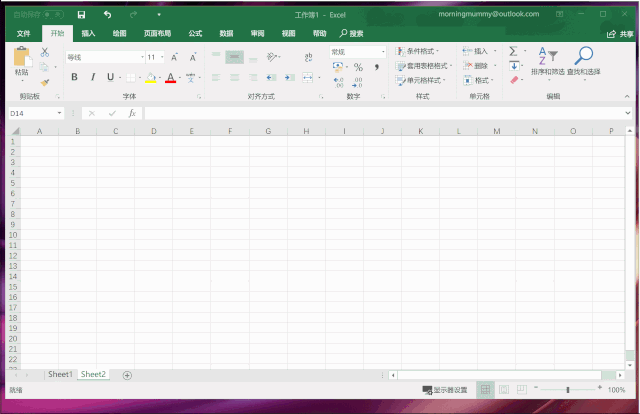
Task: Increase font size with larger A
Action: coord(174,57)
